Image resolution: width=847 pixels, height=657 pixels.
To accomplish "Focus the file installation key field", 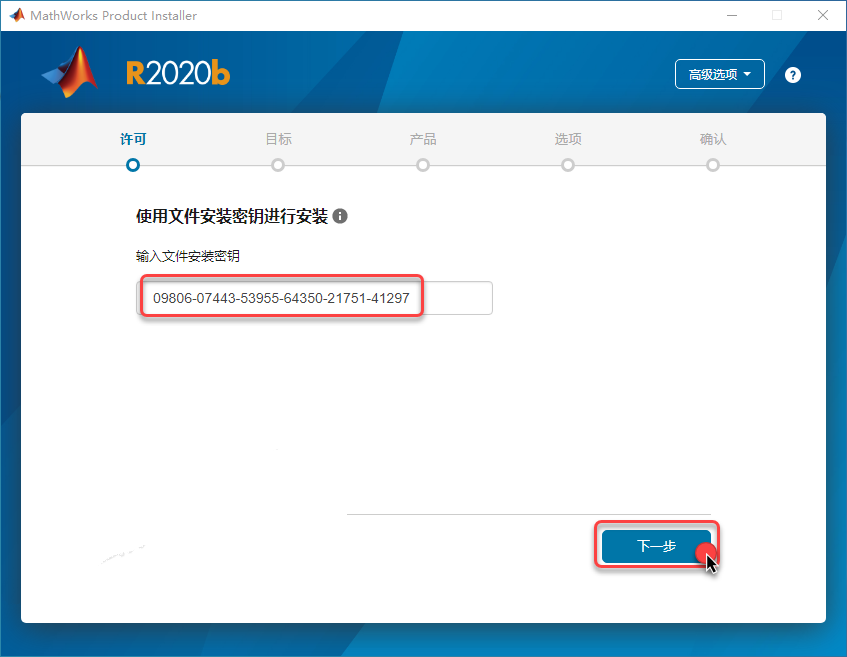I will 314,298.
